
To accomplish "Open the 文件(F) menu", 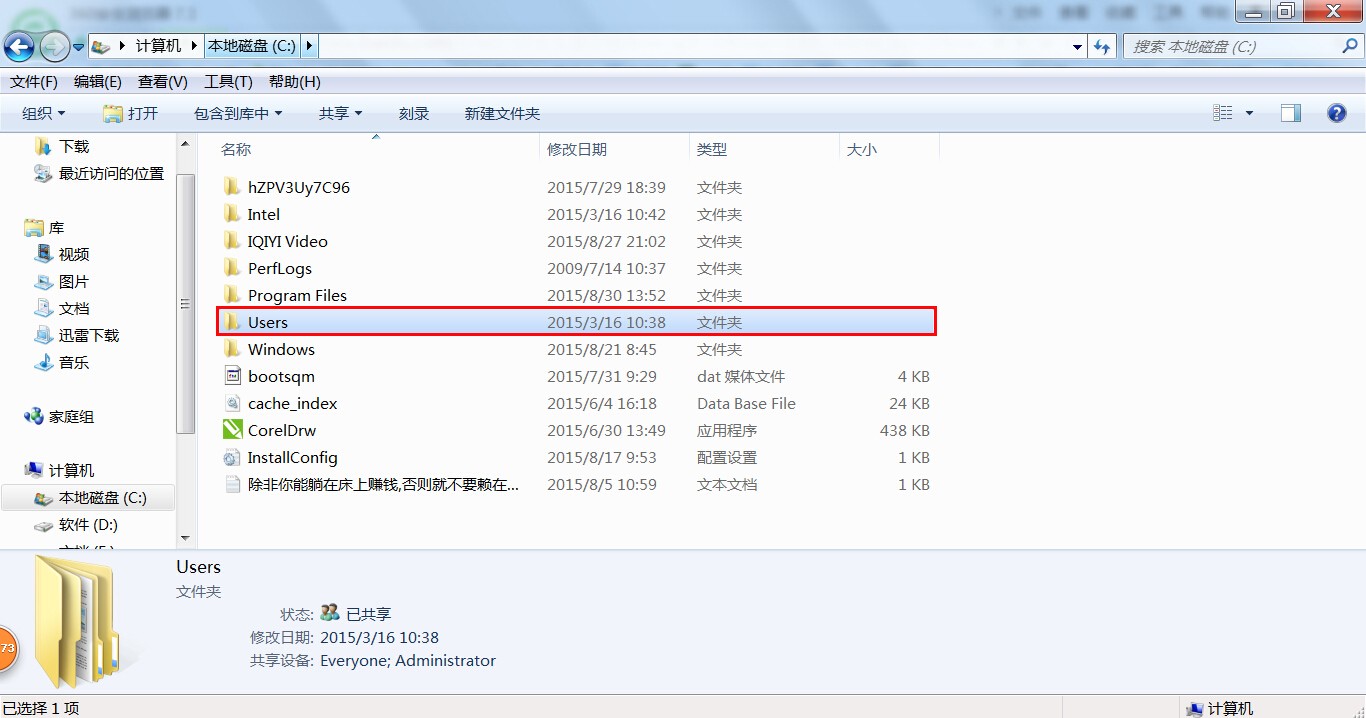I will click(34, 82).
